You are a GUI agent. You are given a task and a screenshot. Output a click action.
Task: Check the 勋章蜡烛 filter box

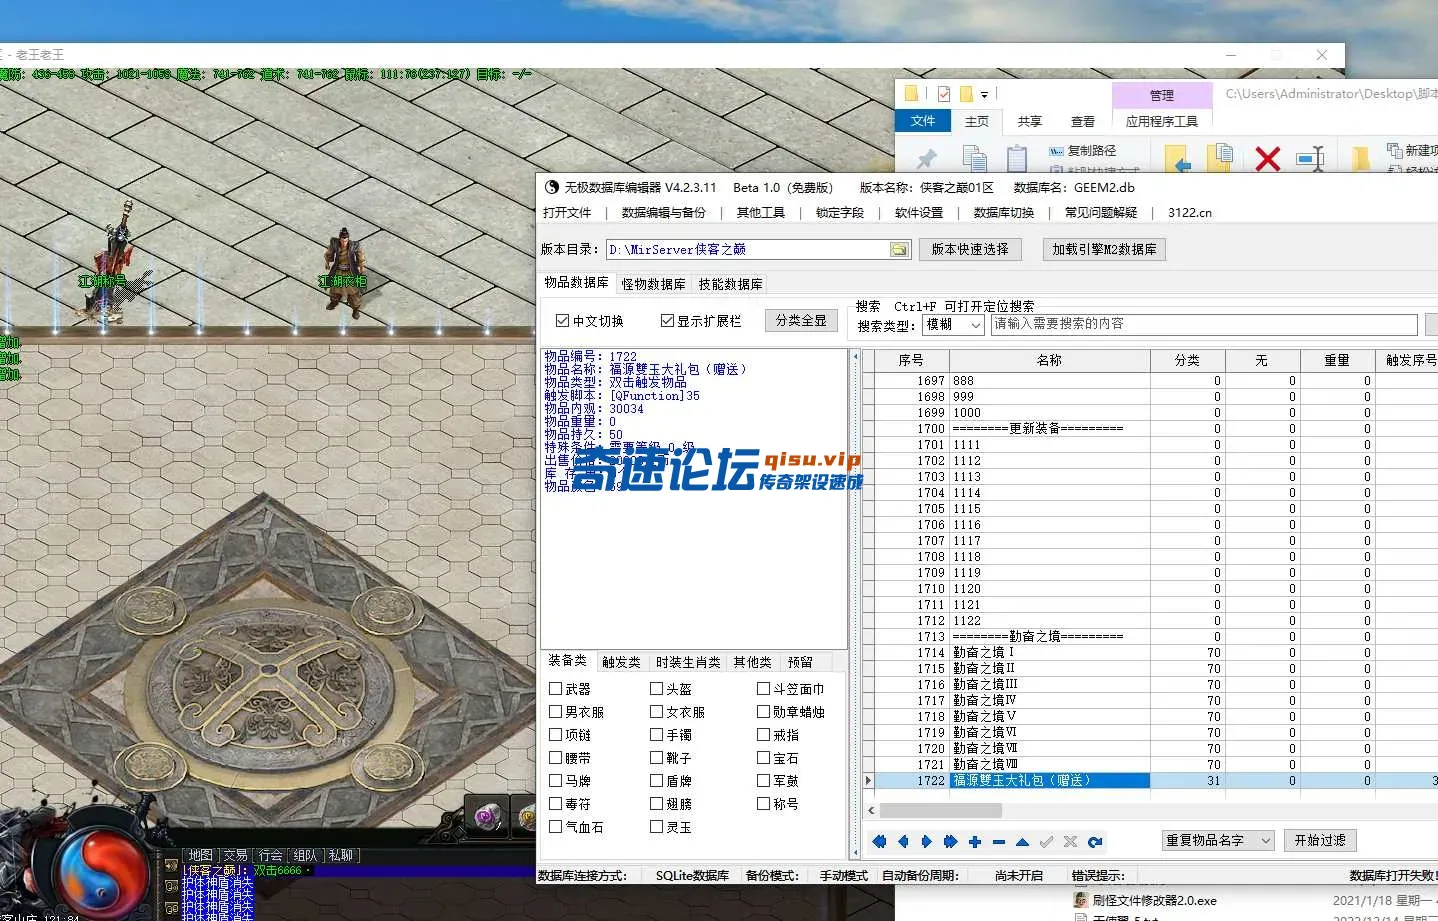point(763,712)
